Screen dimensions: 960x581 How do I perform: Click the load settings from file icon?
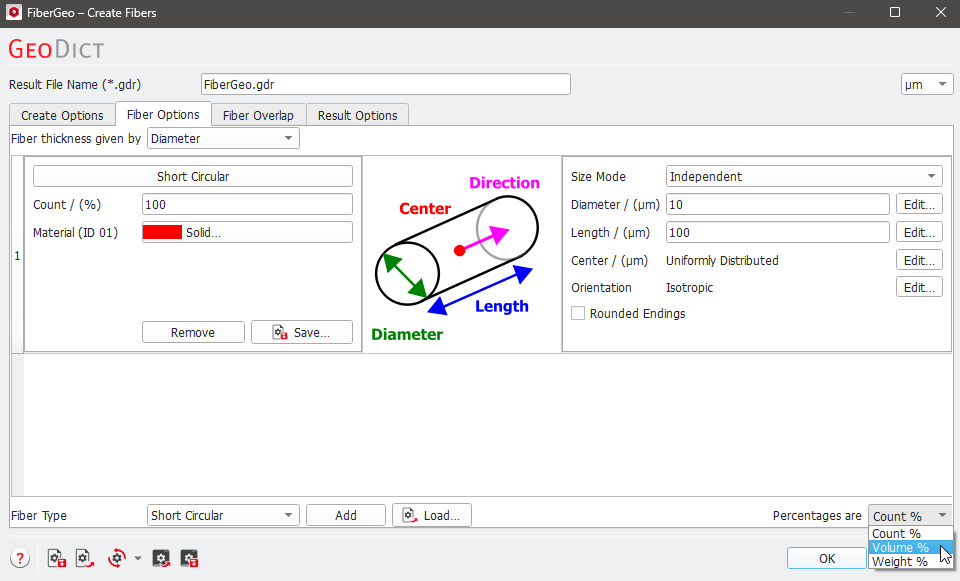[84, 558]
